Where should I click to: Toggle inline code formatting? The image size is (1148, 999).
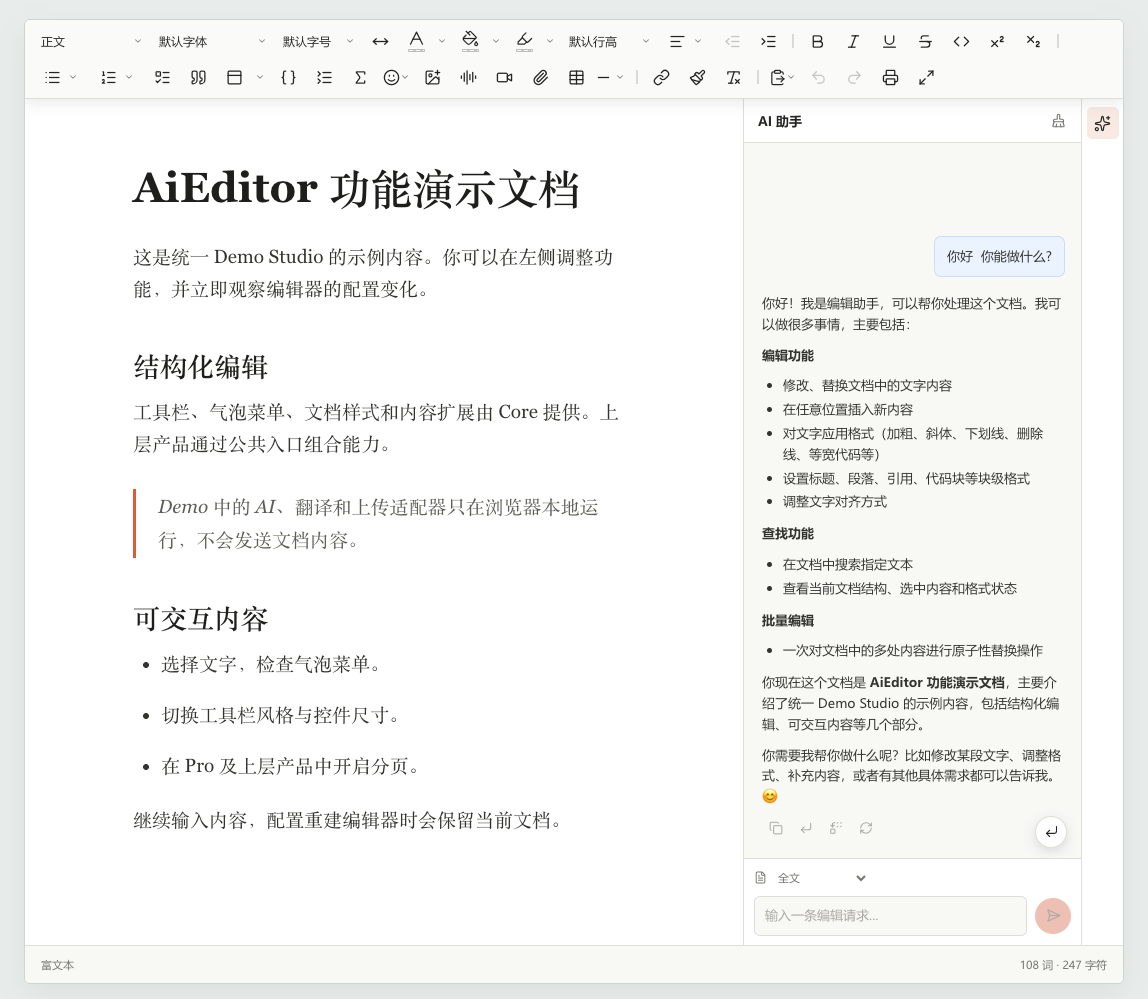(x=961, y=42)
